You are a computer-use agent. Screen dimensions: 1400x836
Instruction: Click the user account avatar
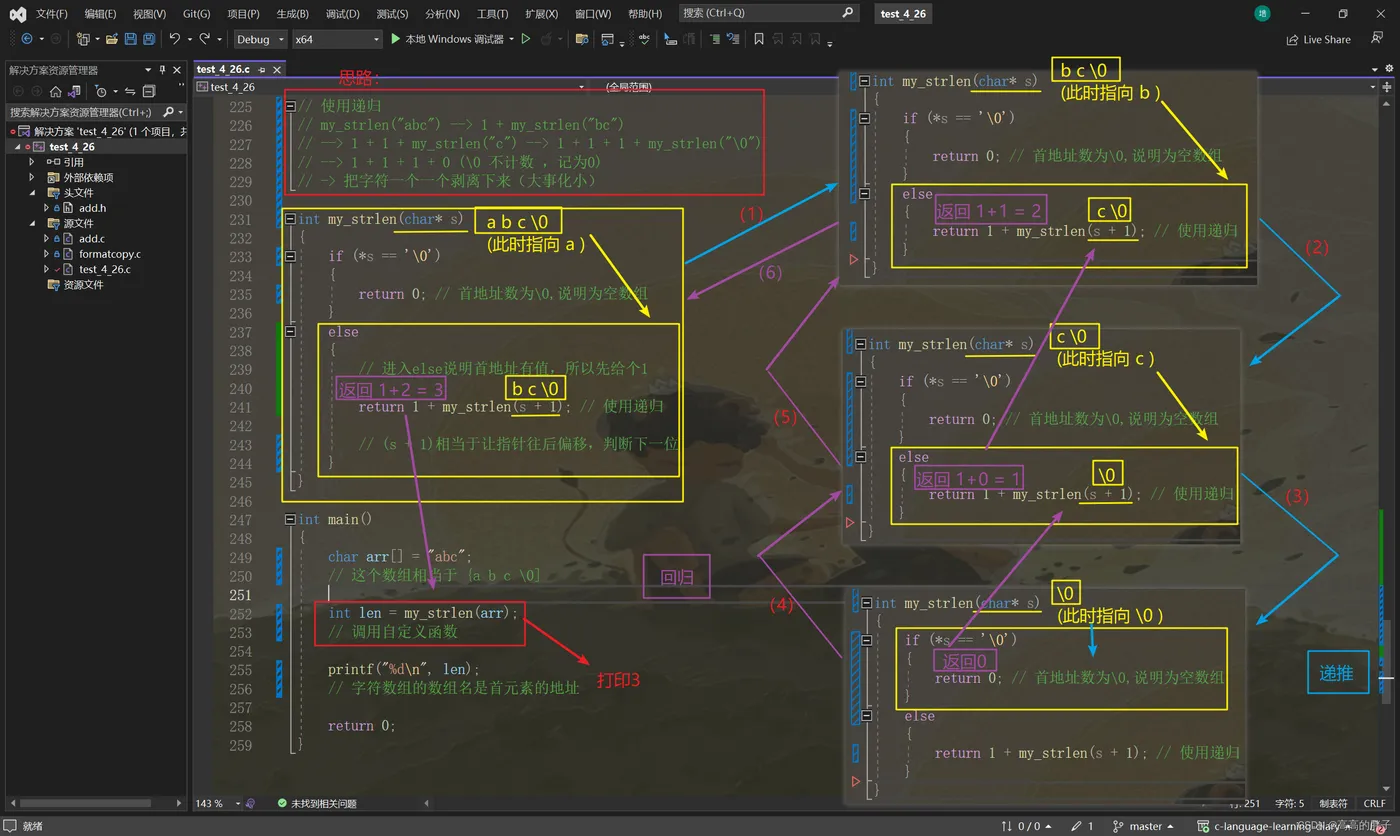(1263, 13)
